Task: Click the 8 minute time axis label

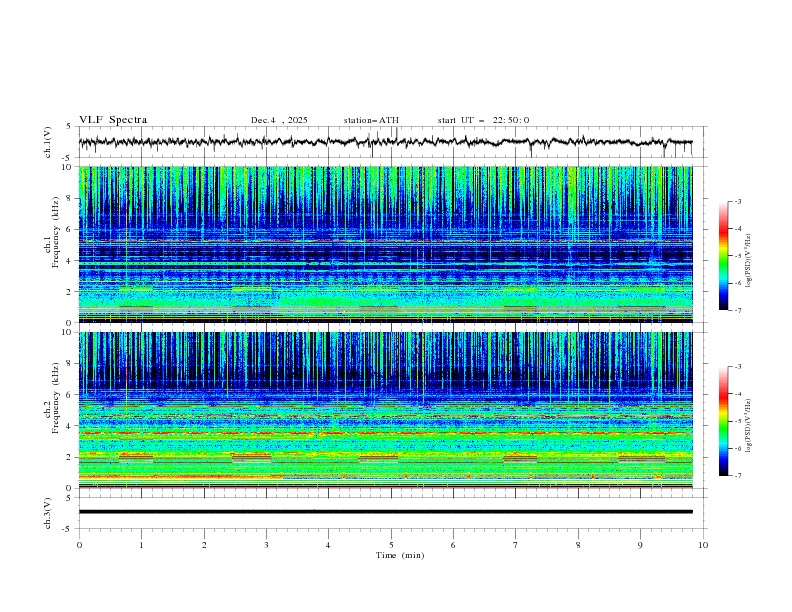Action: (x=578, y=545)
